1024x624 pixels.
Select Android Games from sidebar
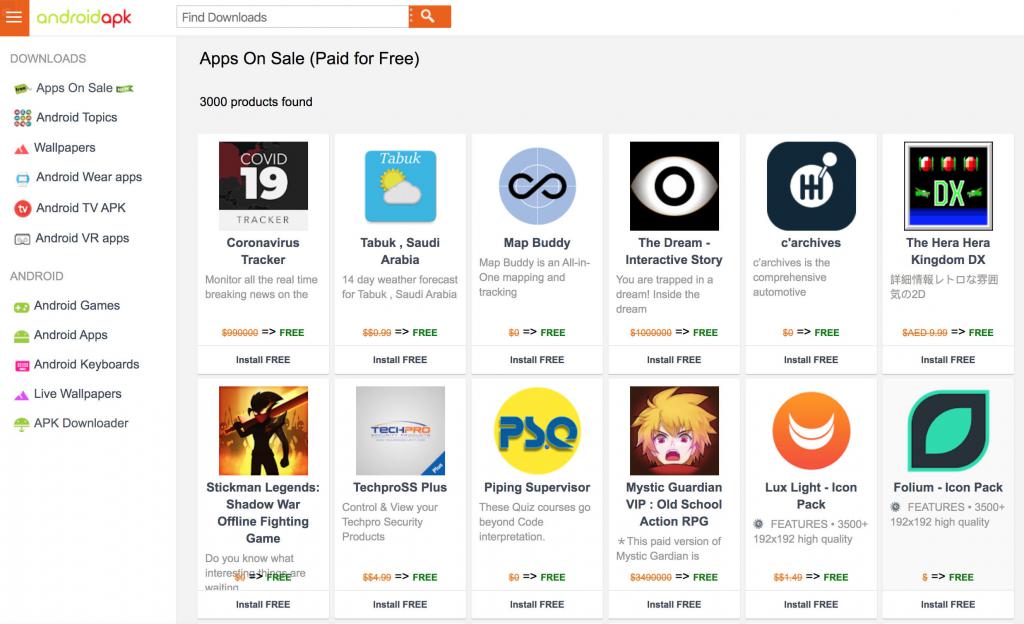tap(76, 306)
